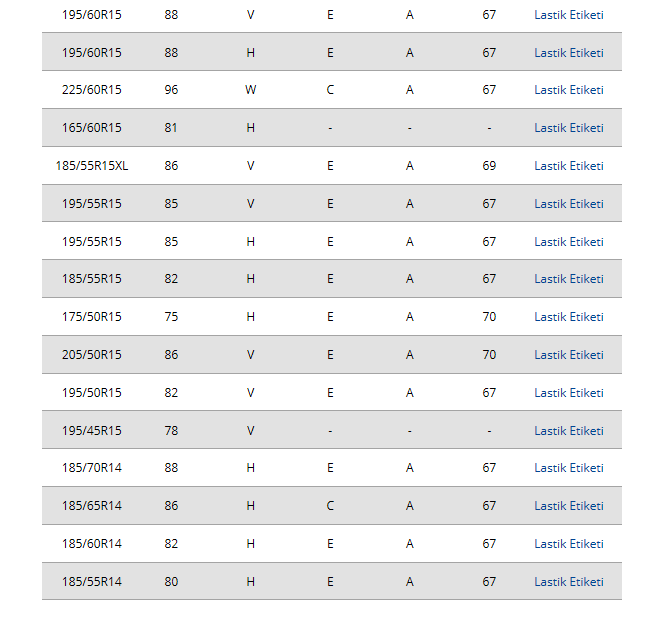The width and height of the screenshot is (659, 623).
Task: Open Lastik Etiketi for 195/60R15 V-rated row
Action: pos(568,15)
